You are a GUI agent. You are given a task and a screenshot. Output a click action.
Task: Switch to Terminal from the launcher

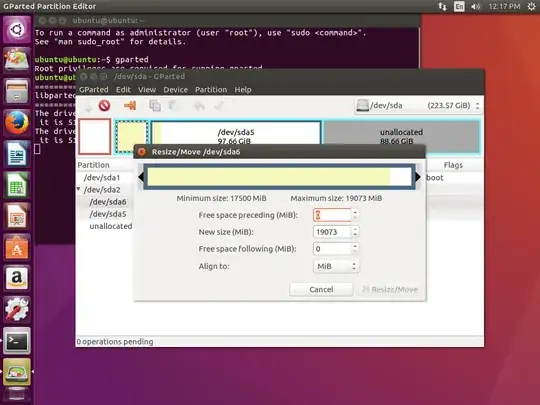coord(17,340)
